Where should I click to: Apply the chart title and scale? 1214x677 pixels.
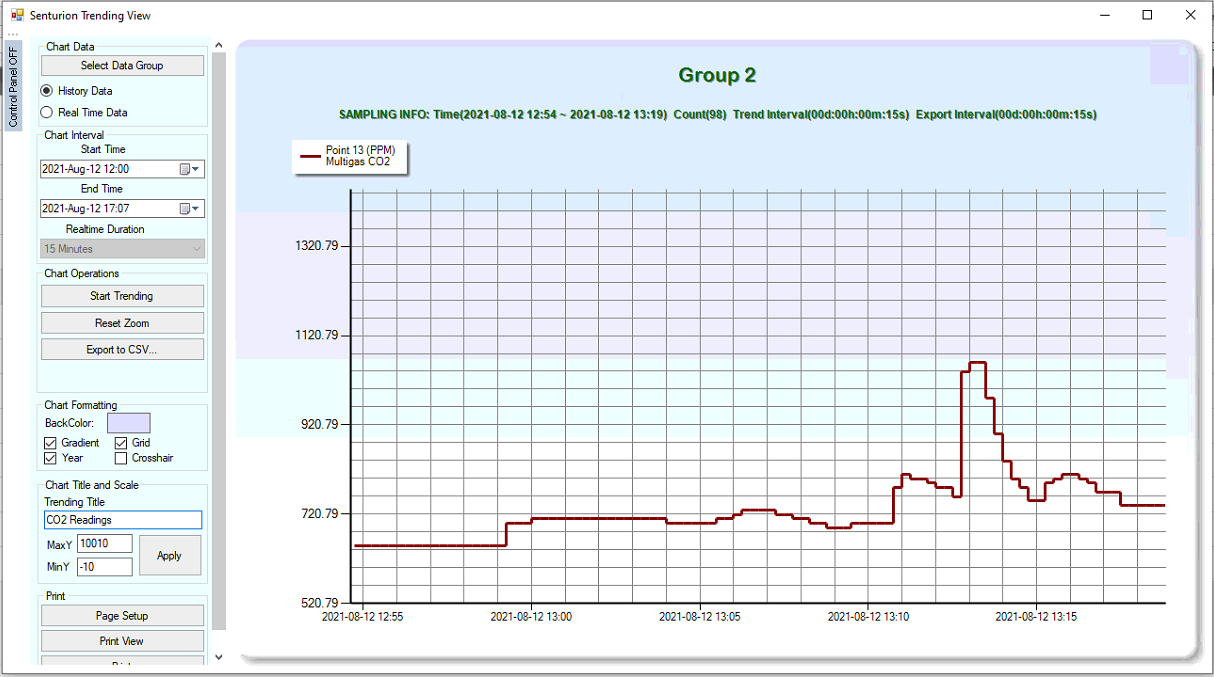pyautogui.click(x=169, y=555)
